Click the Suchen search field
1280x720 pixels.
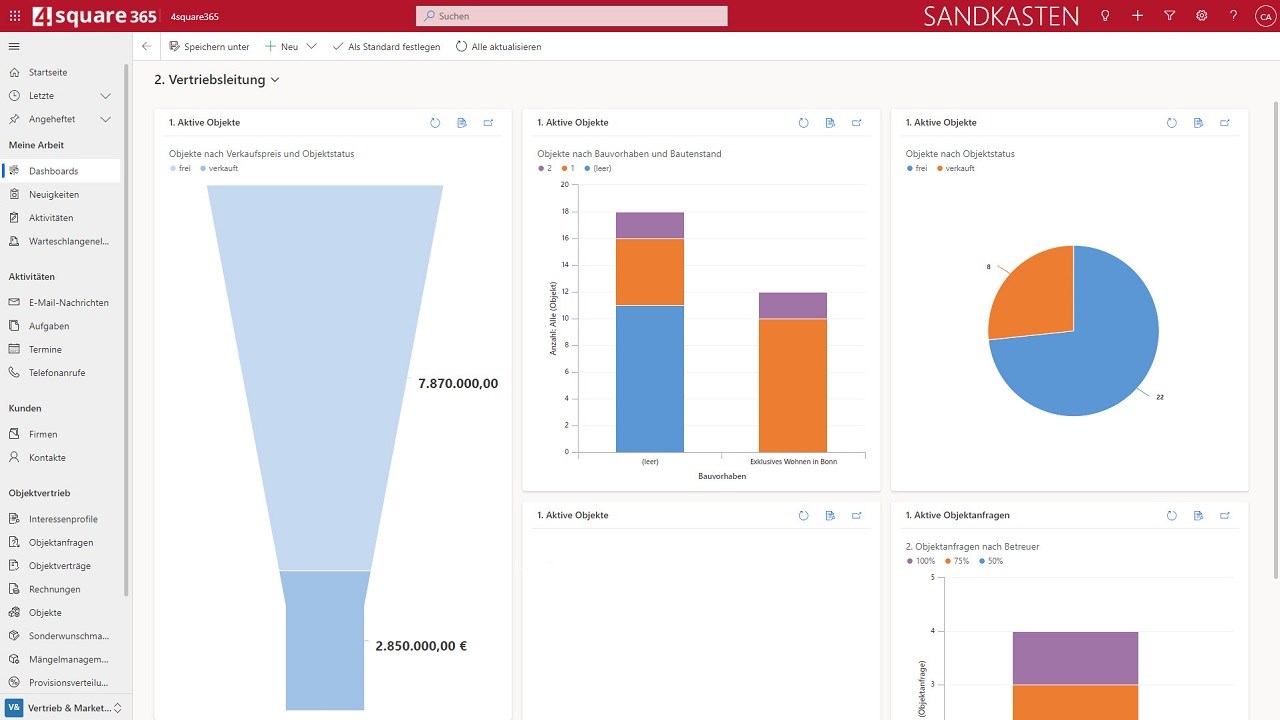572,16
